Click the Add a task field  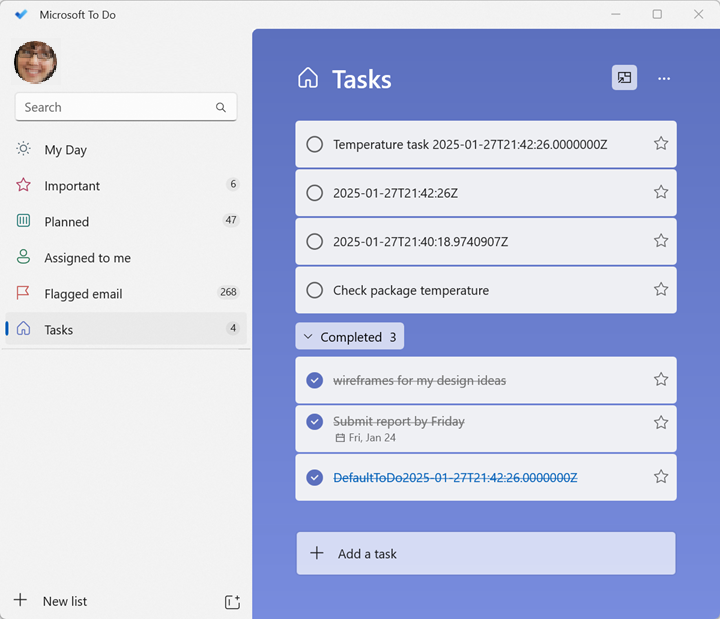(486, 553)
